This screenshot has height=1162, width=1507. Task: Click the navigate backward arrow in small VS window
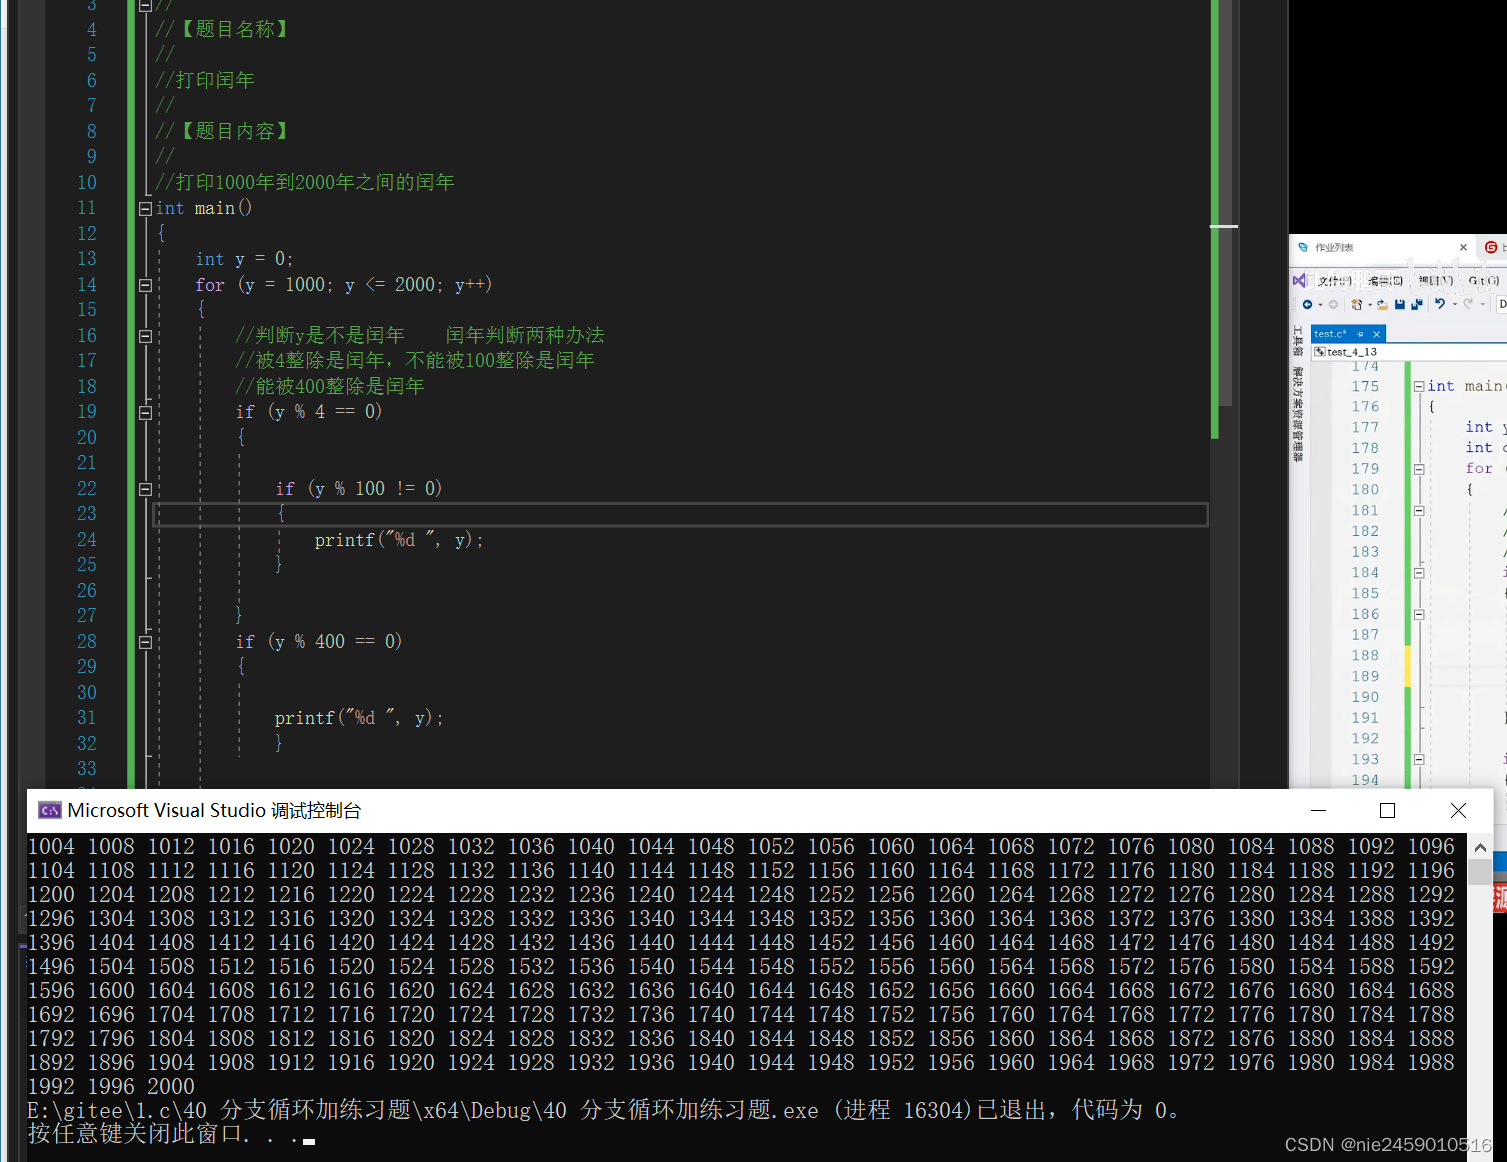[1307, 304]
